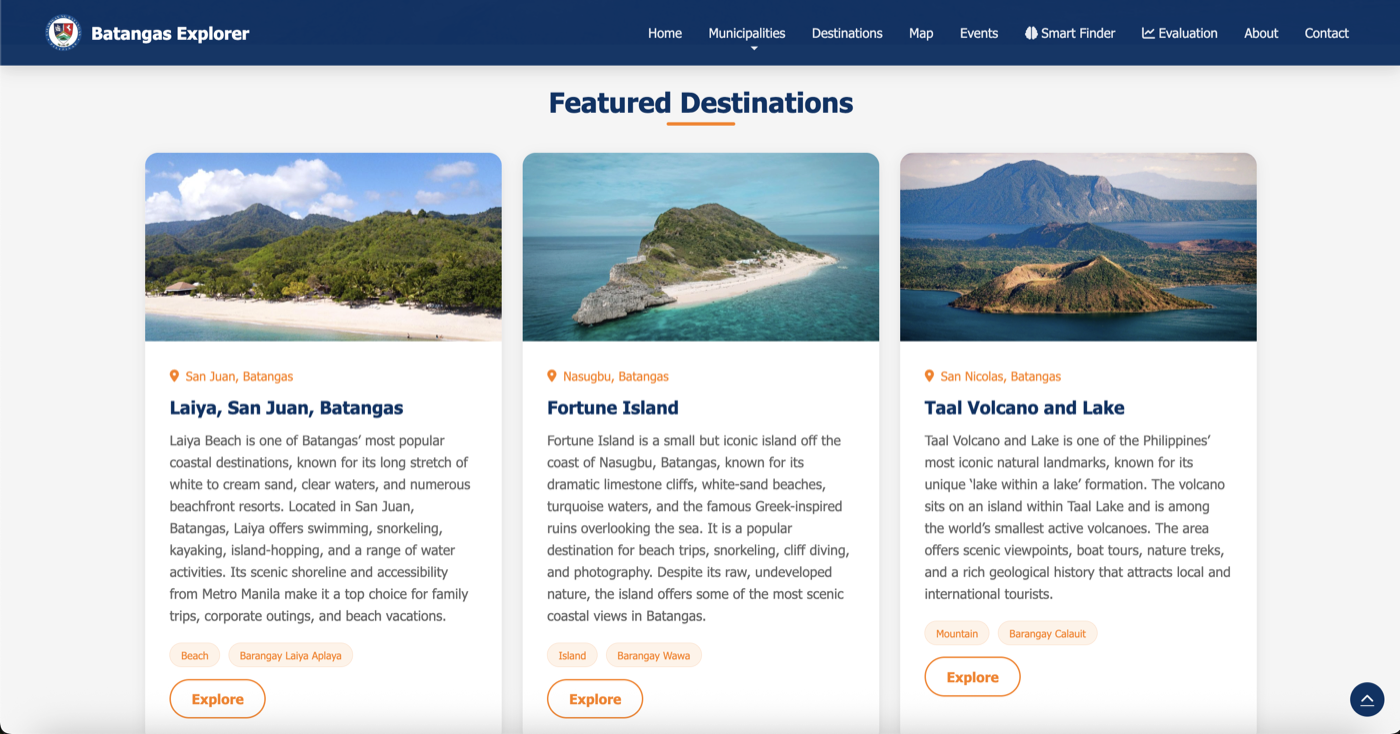Expand the Municipalities dropdown

click(x=746, y=32)
